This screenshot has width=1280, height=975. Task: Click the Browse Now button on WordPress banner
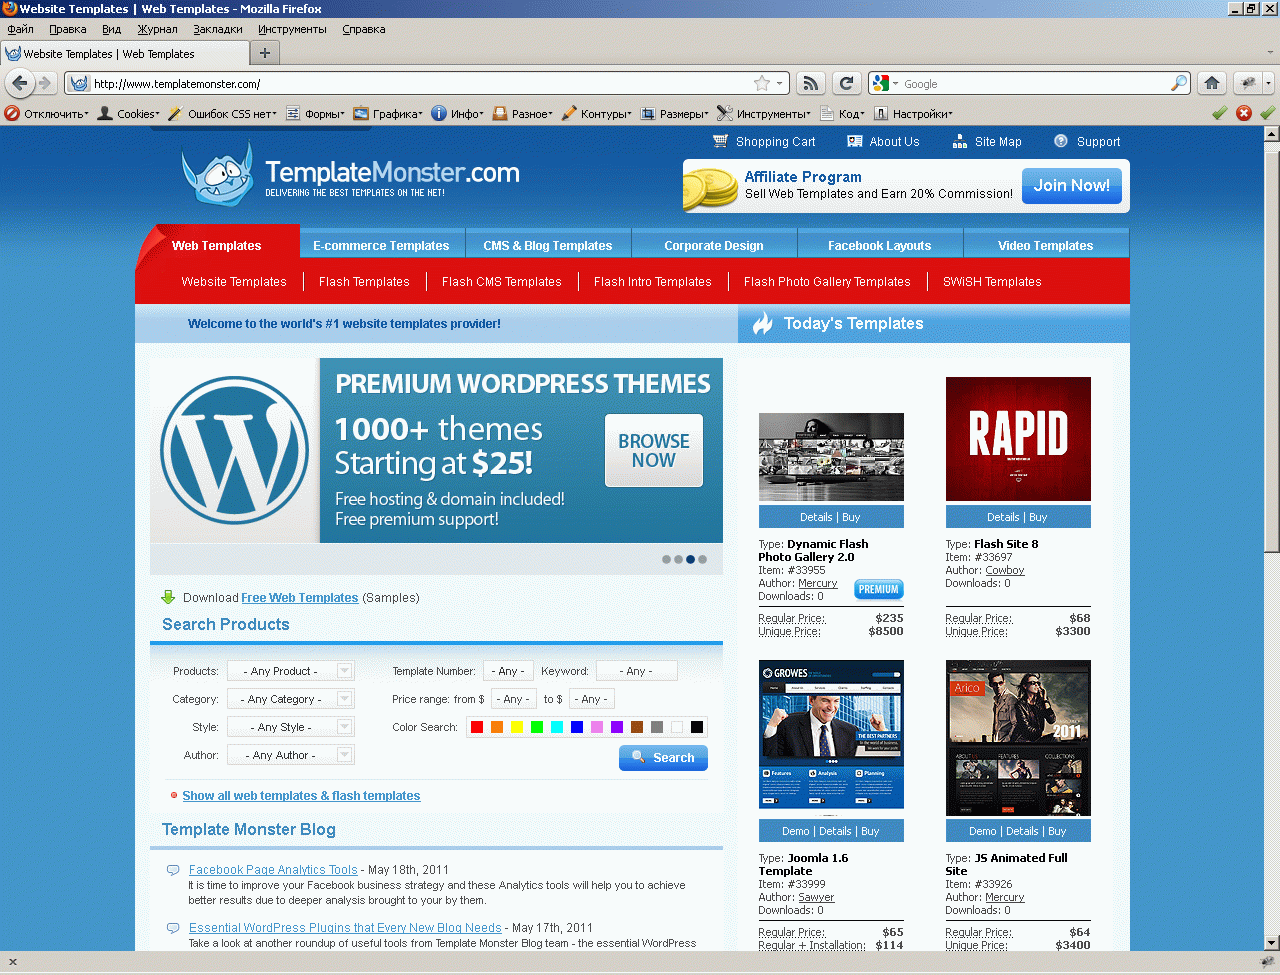point(654,451)
